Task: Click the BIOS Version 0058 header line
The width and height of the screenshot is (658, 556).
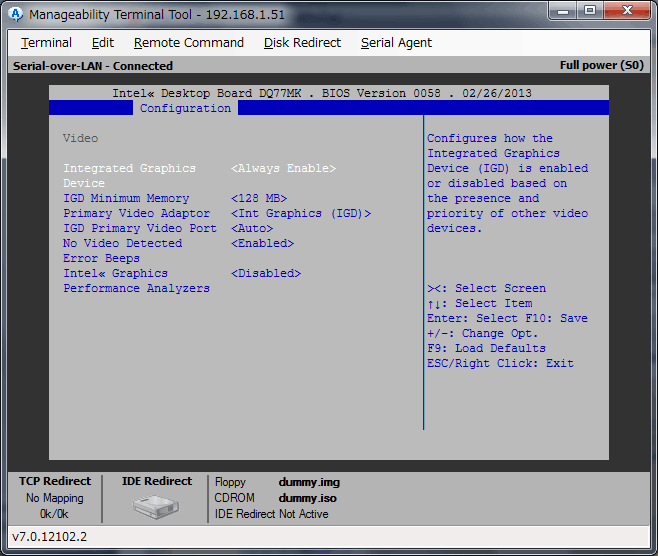Action: (322, 93)
